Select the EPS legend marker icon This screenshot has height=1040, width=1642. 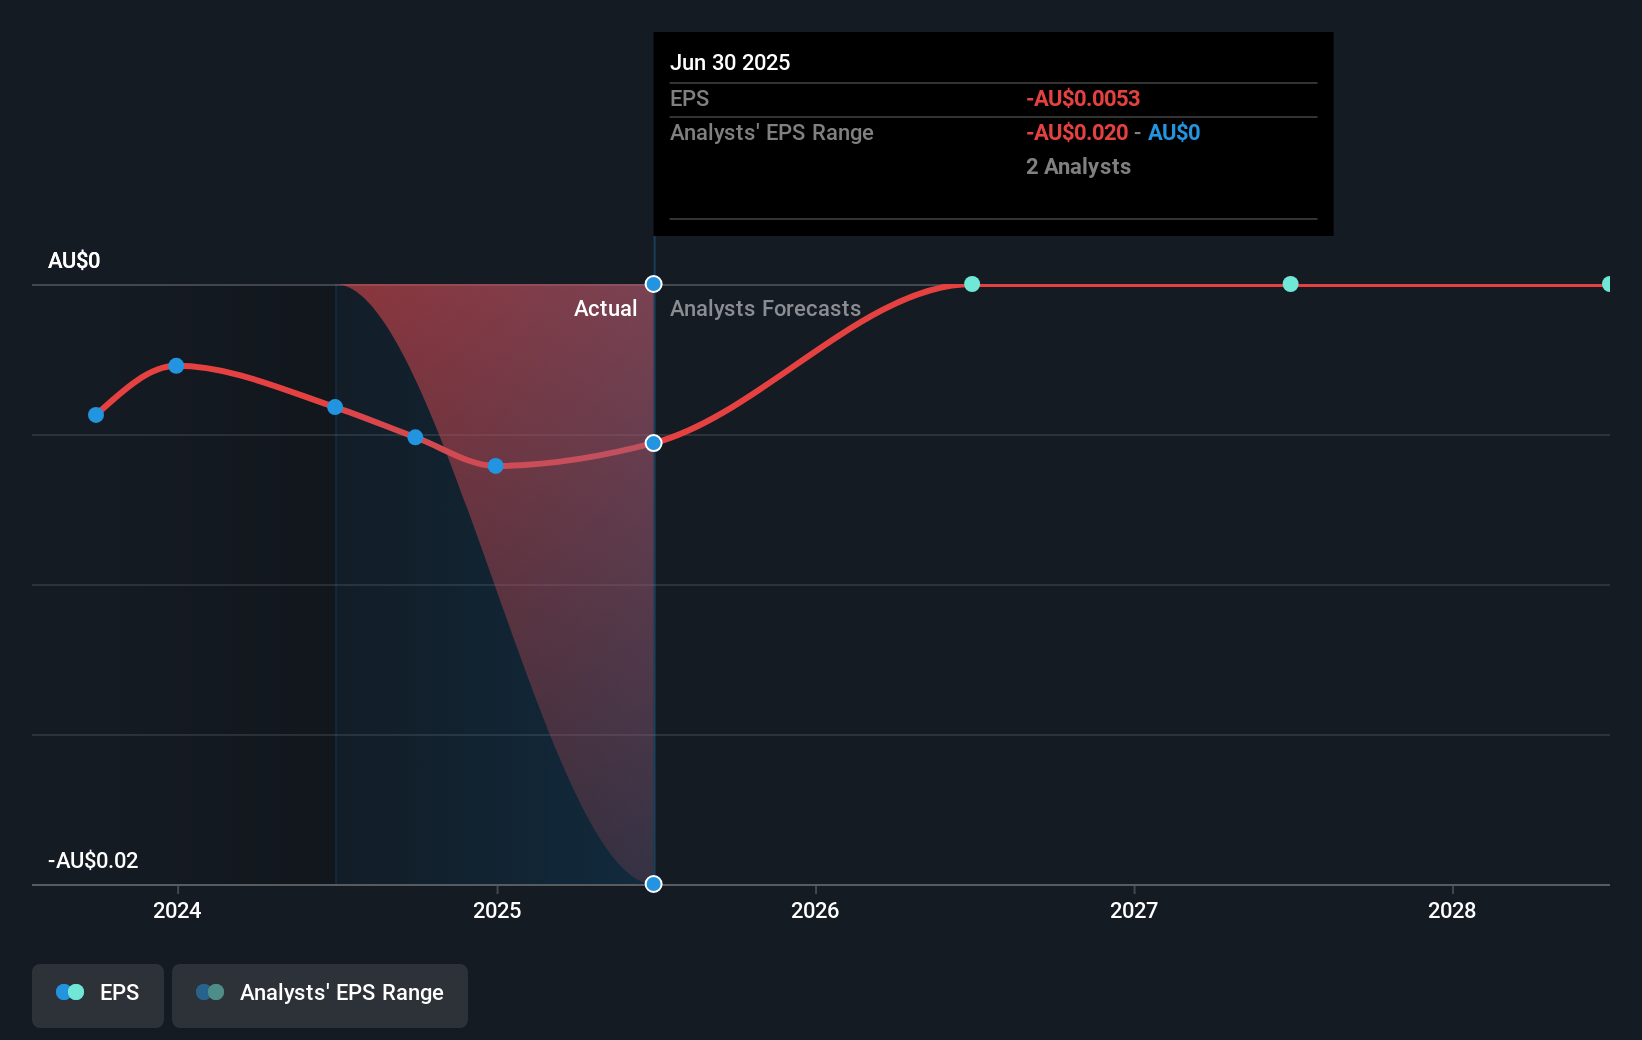69,992
